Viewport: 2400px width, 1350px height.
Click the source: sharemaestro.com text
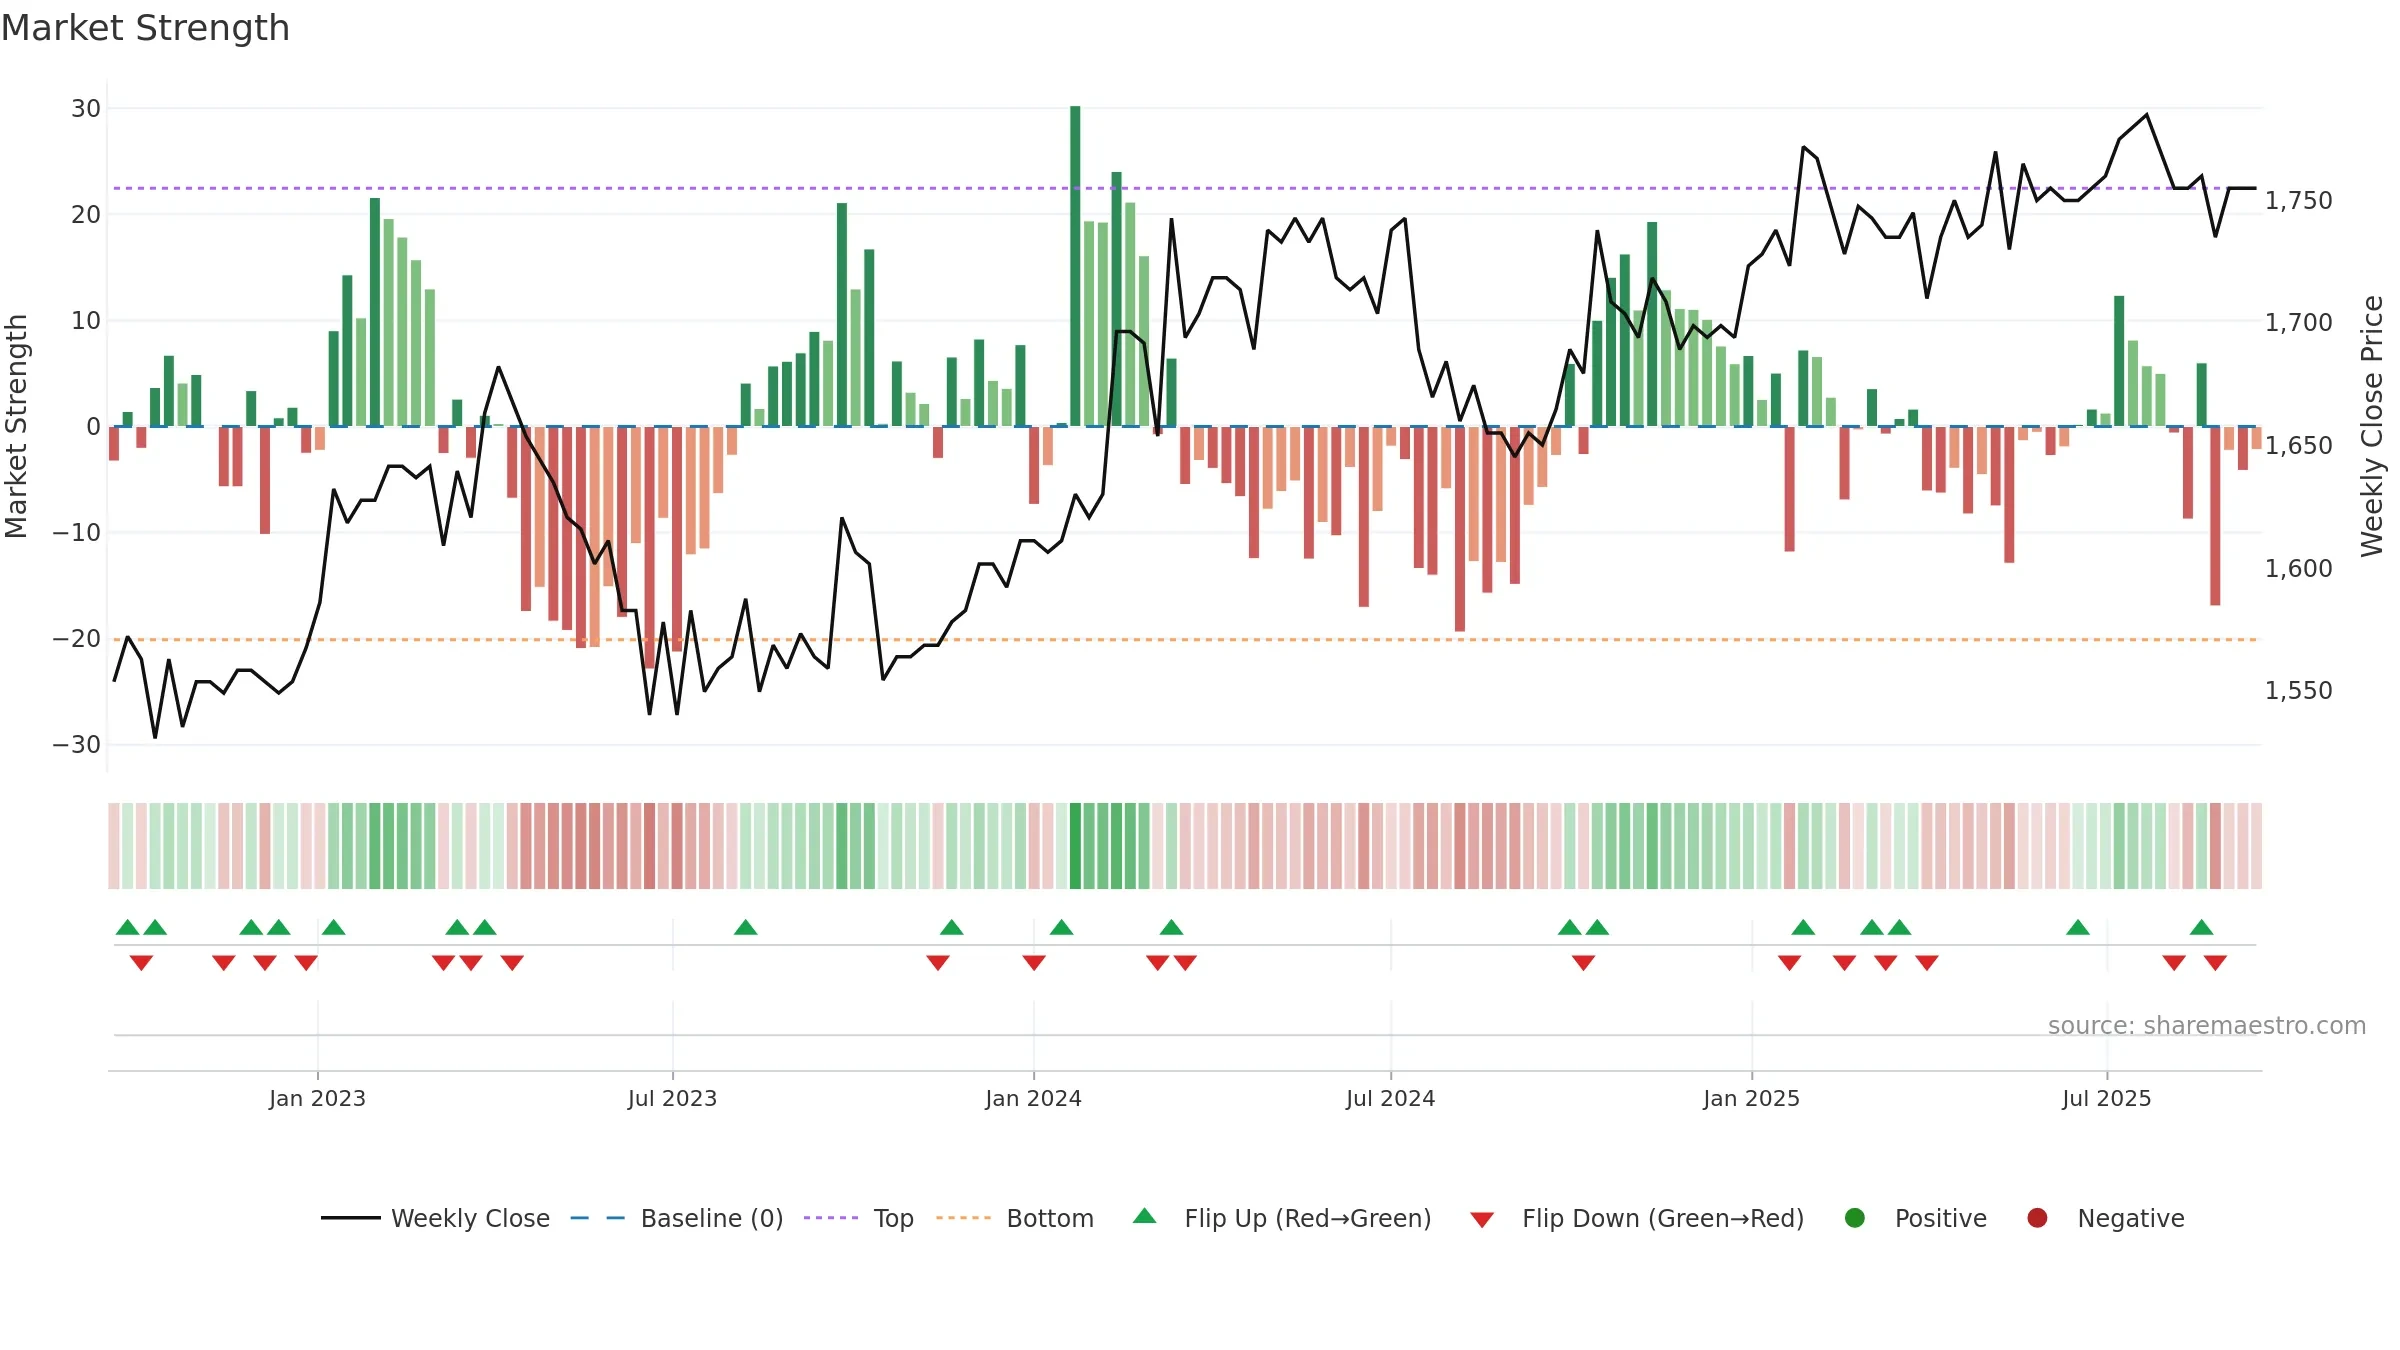[x=2207, y=1026]
